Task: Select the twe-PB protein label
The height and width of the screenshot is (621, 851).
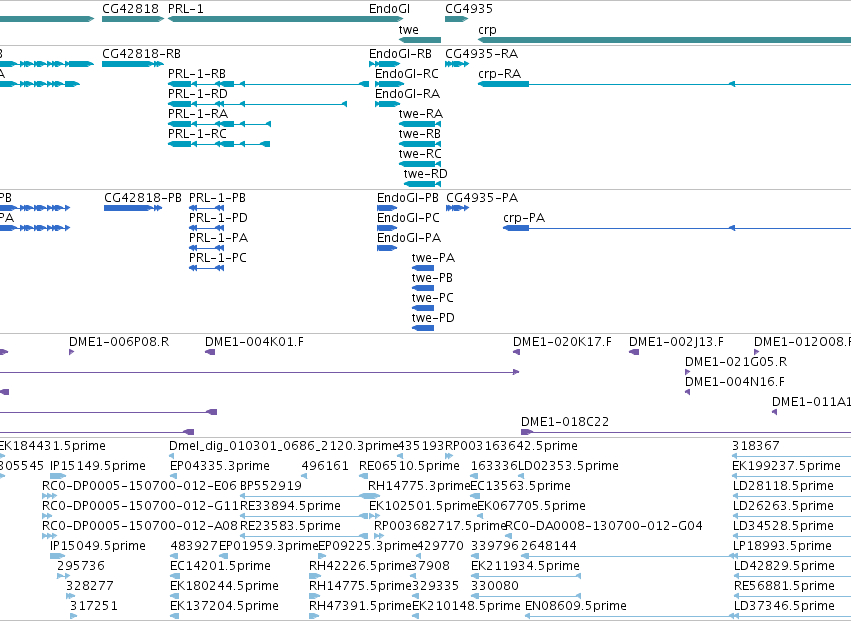Action: click(x=433, y=278)
